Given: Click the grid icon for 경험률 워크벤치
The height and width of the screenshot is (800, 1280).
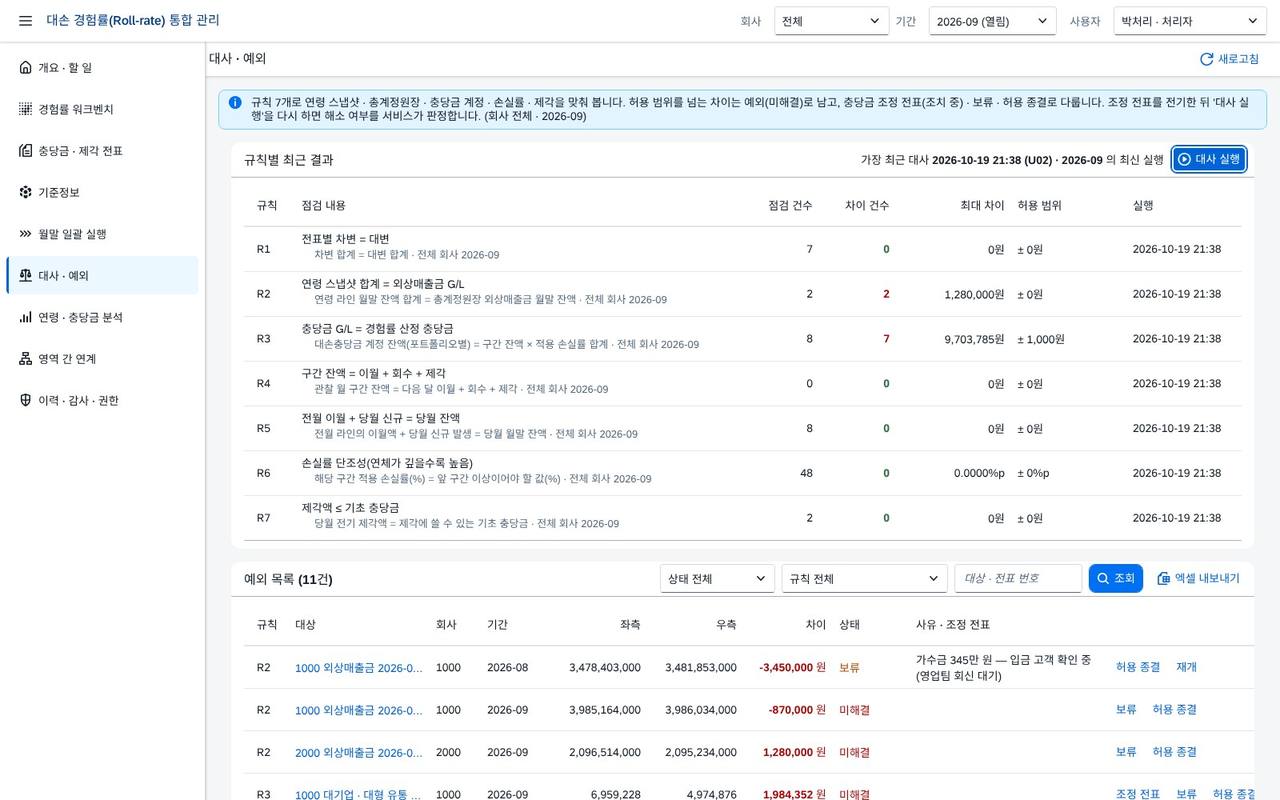Looking at the screenshot, I should point(25,109).
